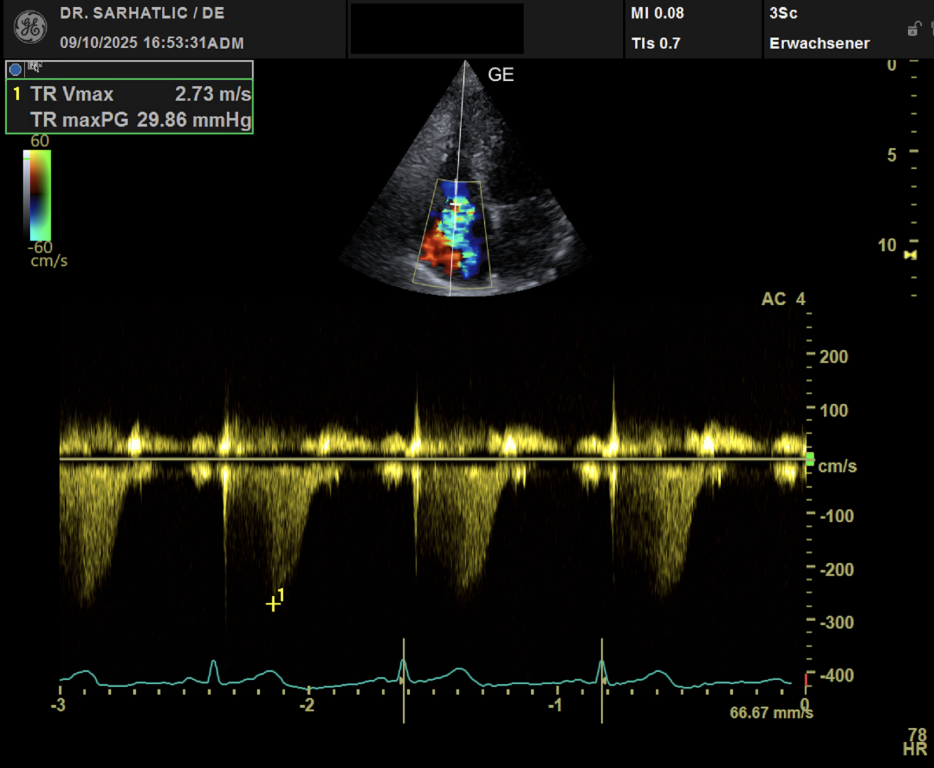Image resolution: width=934 pixels, height=768 pixels.
Task: Click the HR 78 heart rate readout
Action: (x=916, y=741)
